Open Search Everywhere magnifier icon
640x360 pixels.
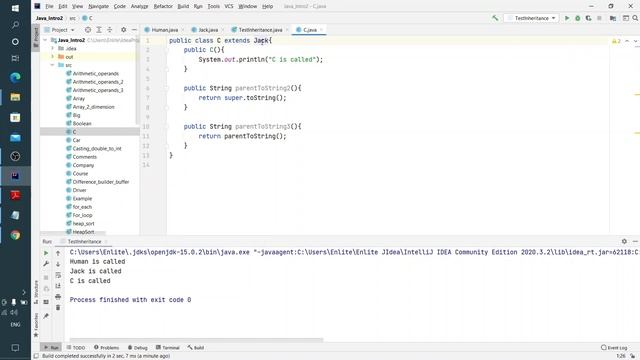(x=635, y=18)
